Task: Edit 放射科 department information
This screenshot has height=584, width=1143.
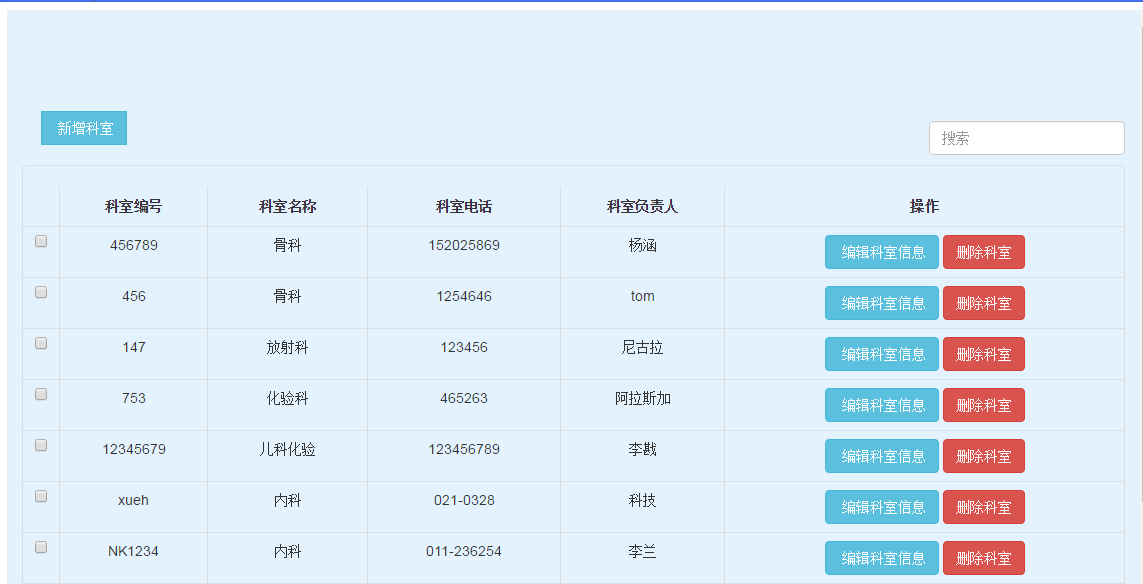Action: pos(882,354)
